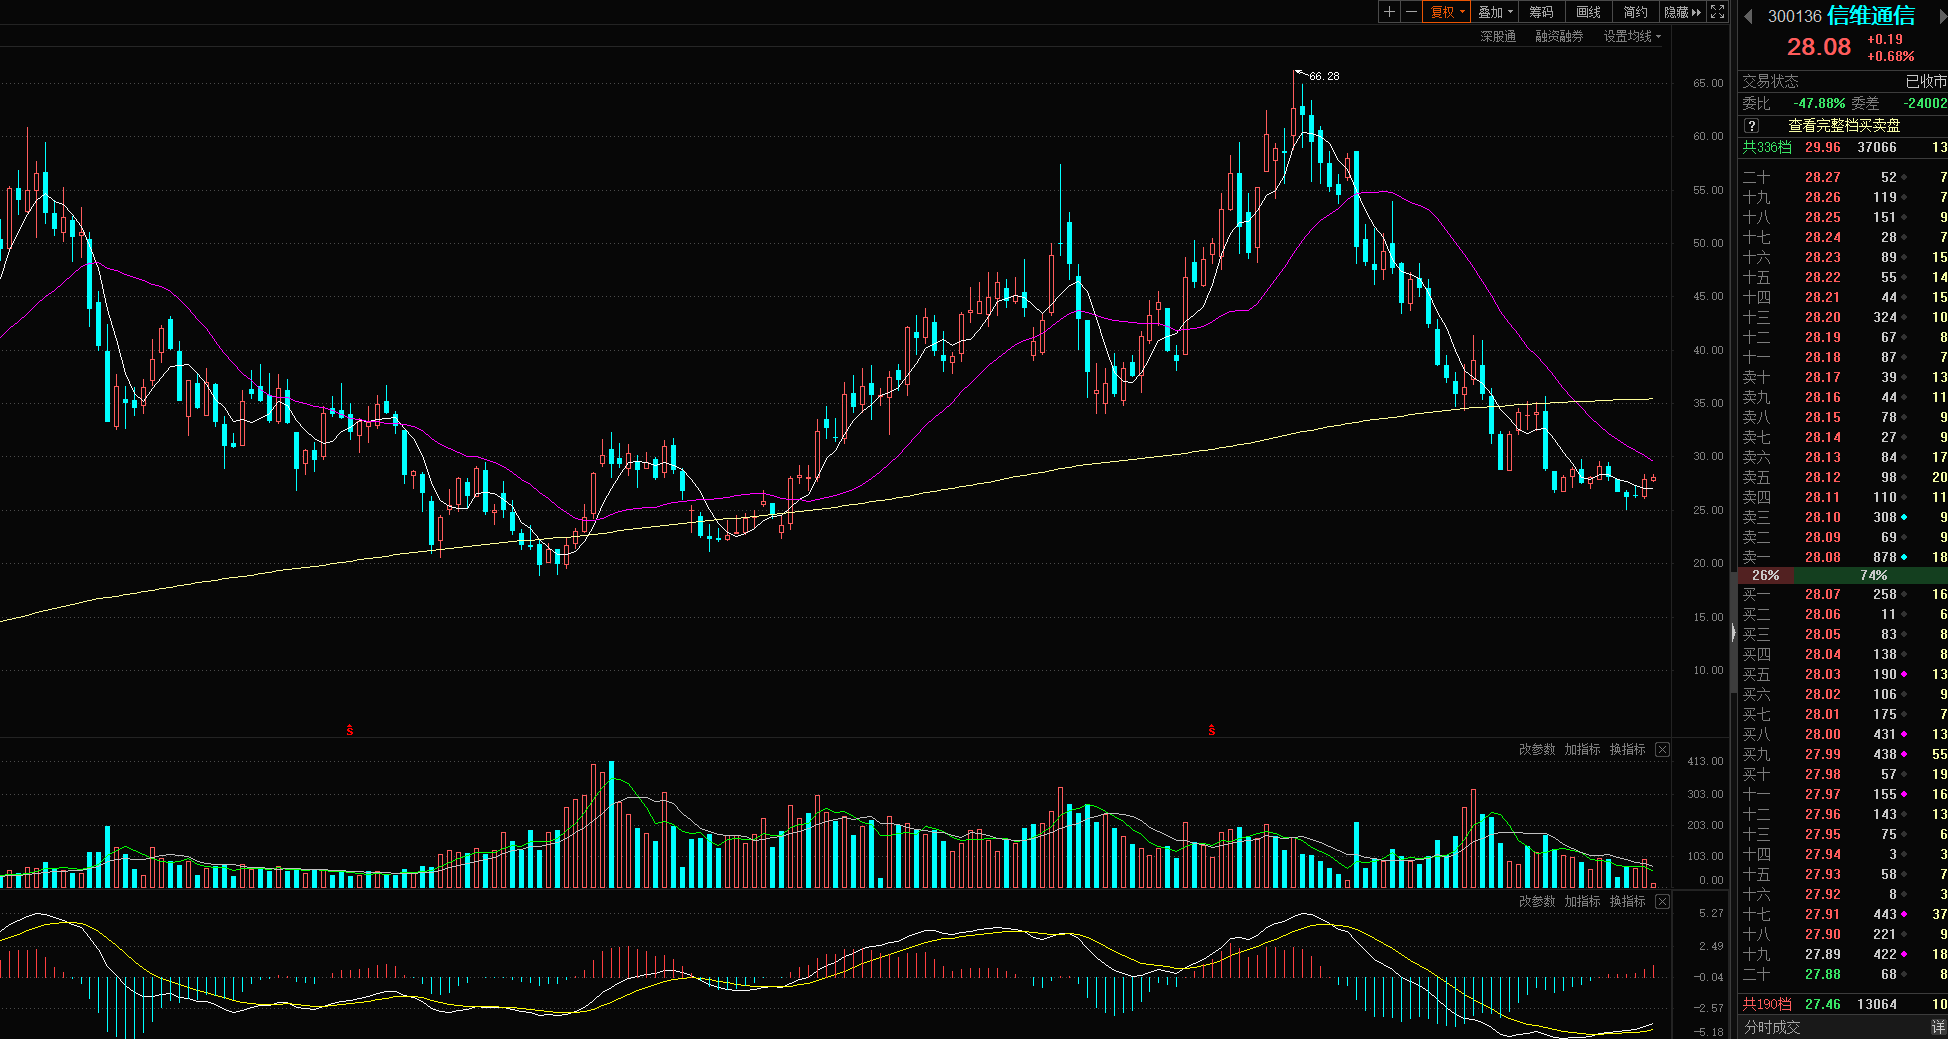
Task: Click current price 28.08
Action: click(1819, 47)
